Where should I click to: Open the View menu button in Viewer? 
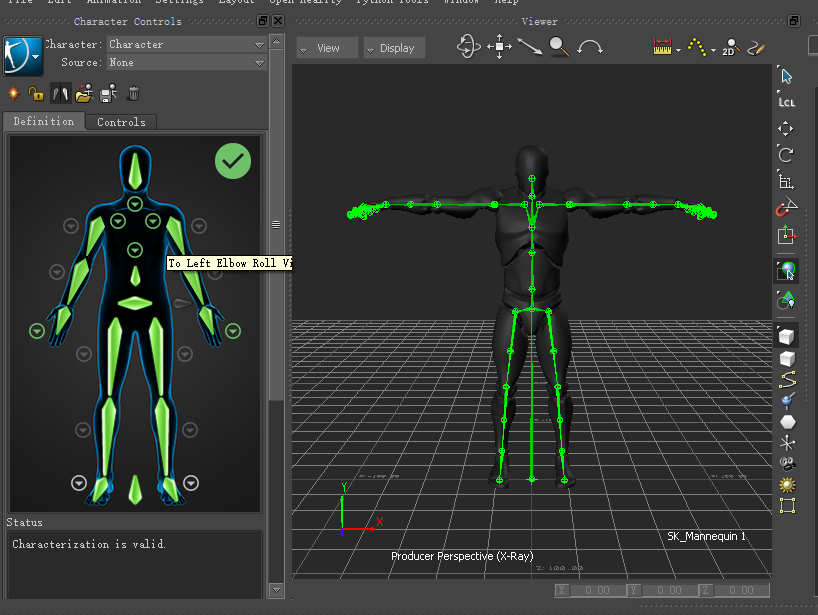(x=327, y=48)
